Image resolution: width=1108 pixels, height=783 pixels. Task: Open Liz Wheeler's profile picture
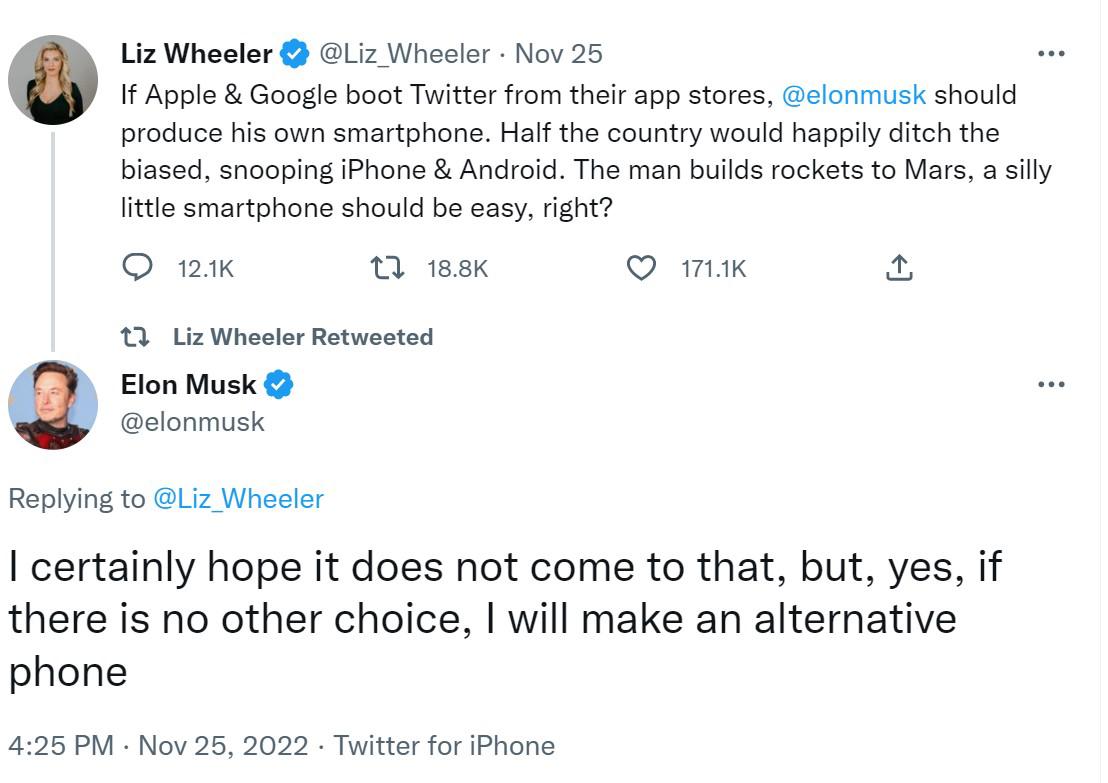(x=52, y=80)
